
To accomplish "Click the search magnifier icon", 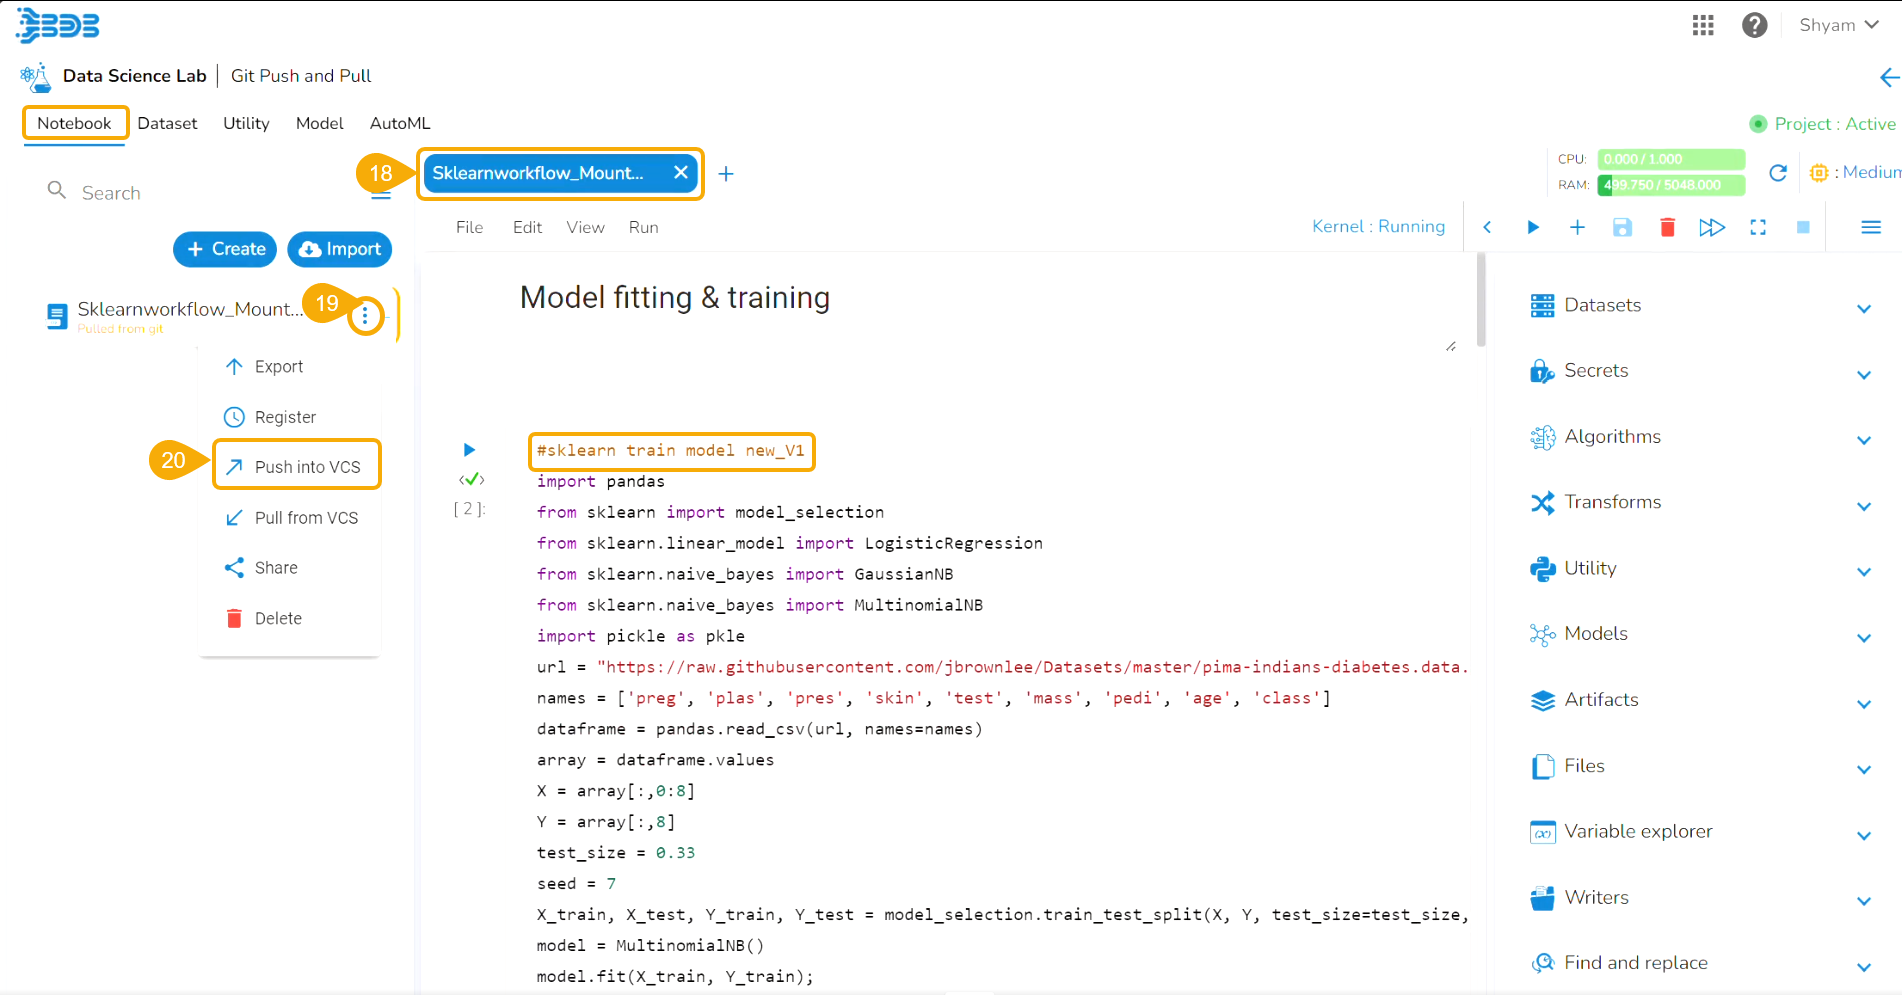I will click(x=57, y=190).
